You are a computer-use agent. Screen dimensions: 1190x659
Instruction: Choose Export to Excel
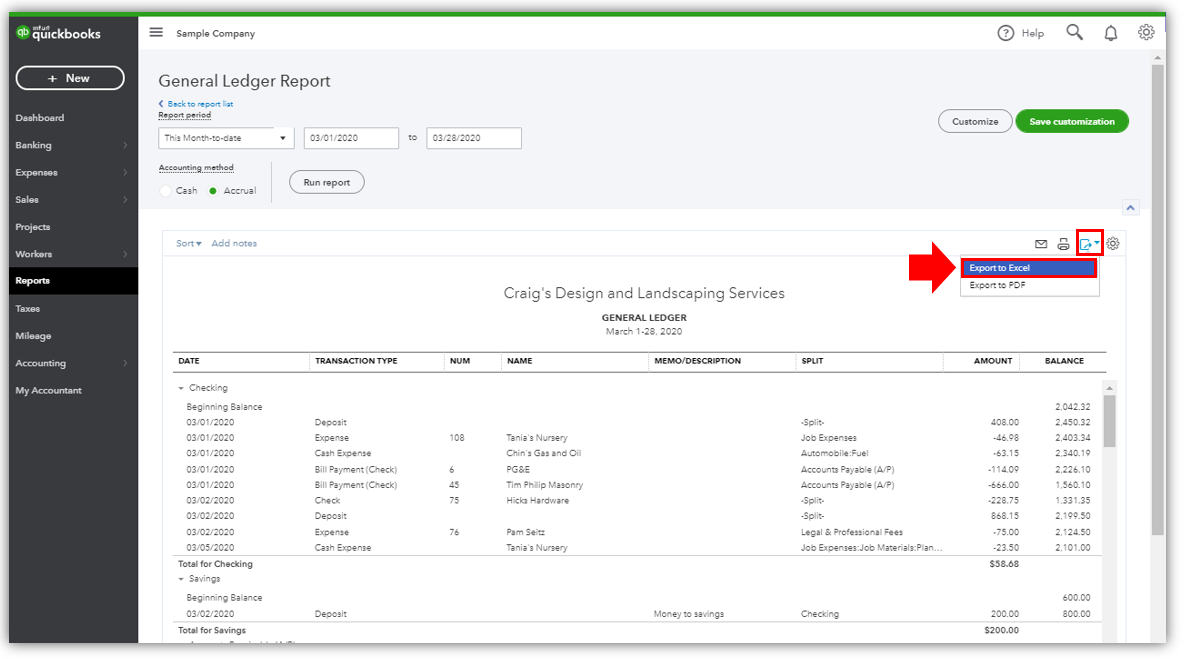coord(1029,268)
